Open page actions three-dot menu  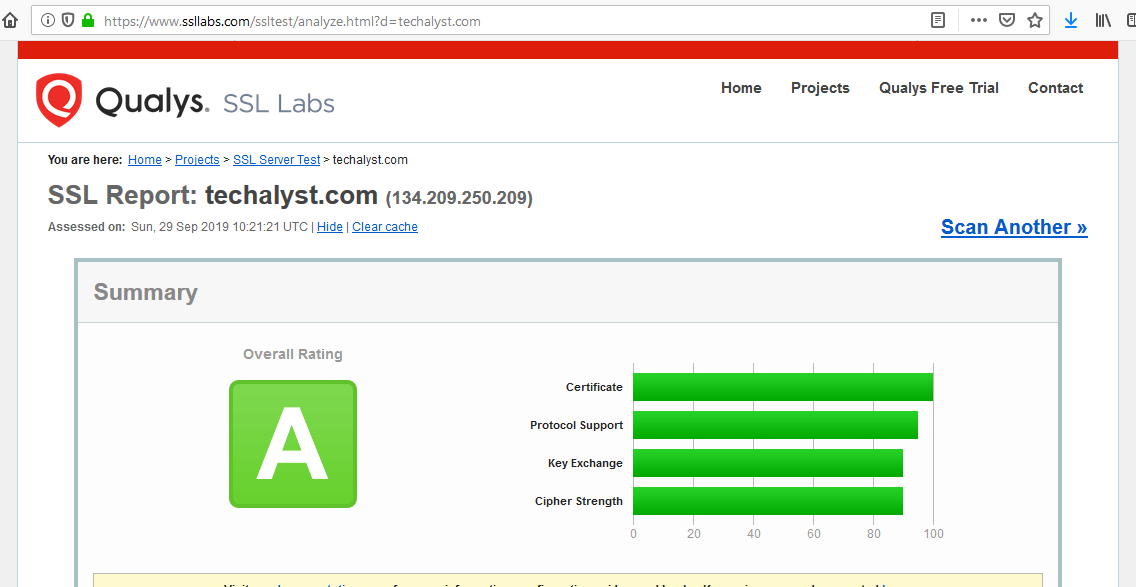pyautogui.click(x=979, y=20)
